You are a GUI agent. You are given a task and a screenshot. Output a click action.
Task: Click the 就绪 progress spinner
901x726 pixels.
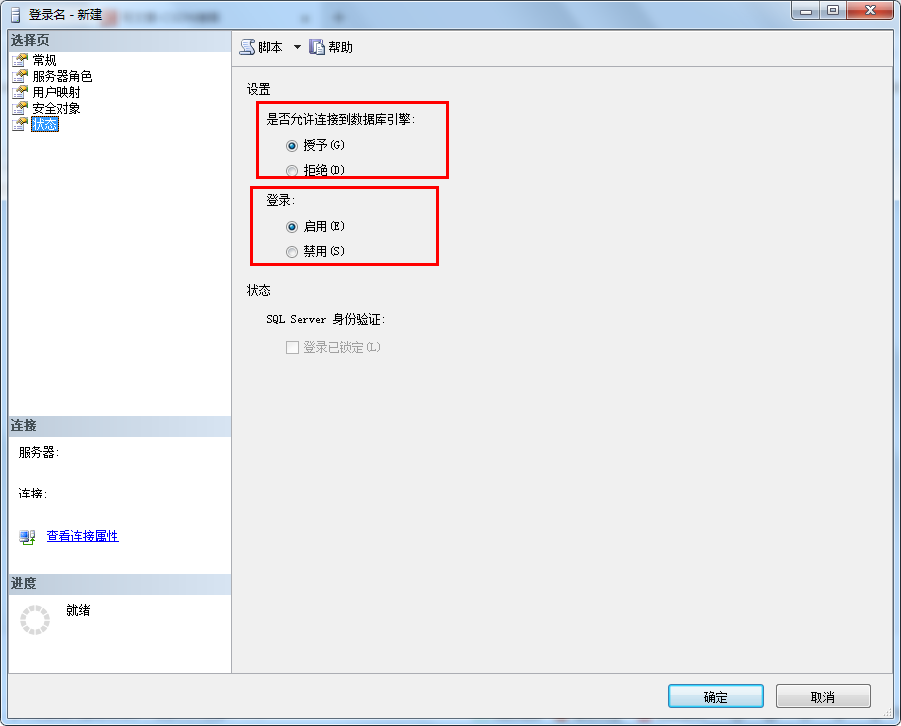[35, 620]
